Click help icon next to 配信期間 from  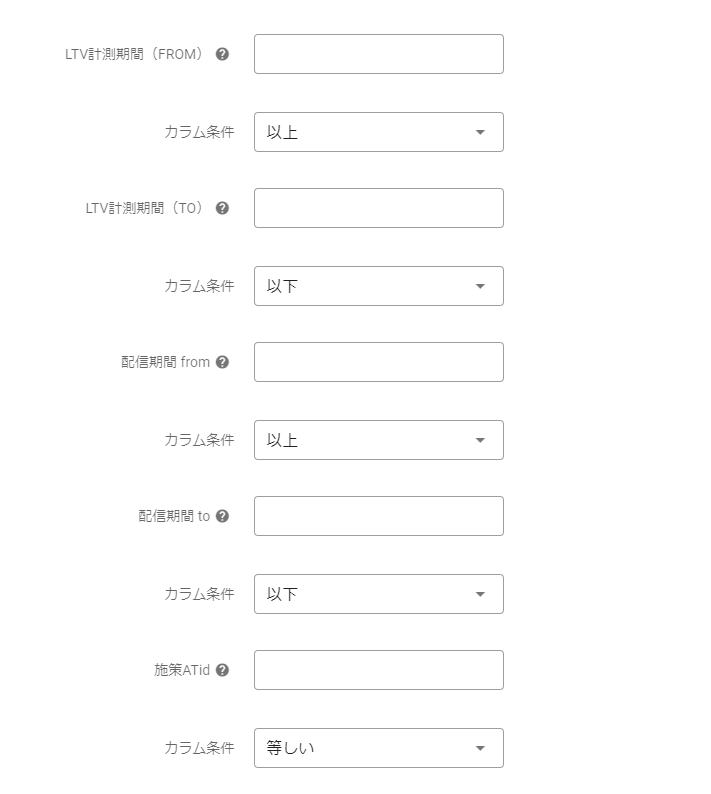(222, 362)
